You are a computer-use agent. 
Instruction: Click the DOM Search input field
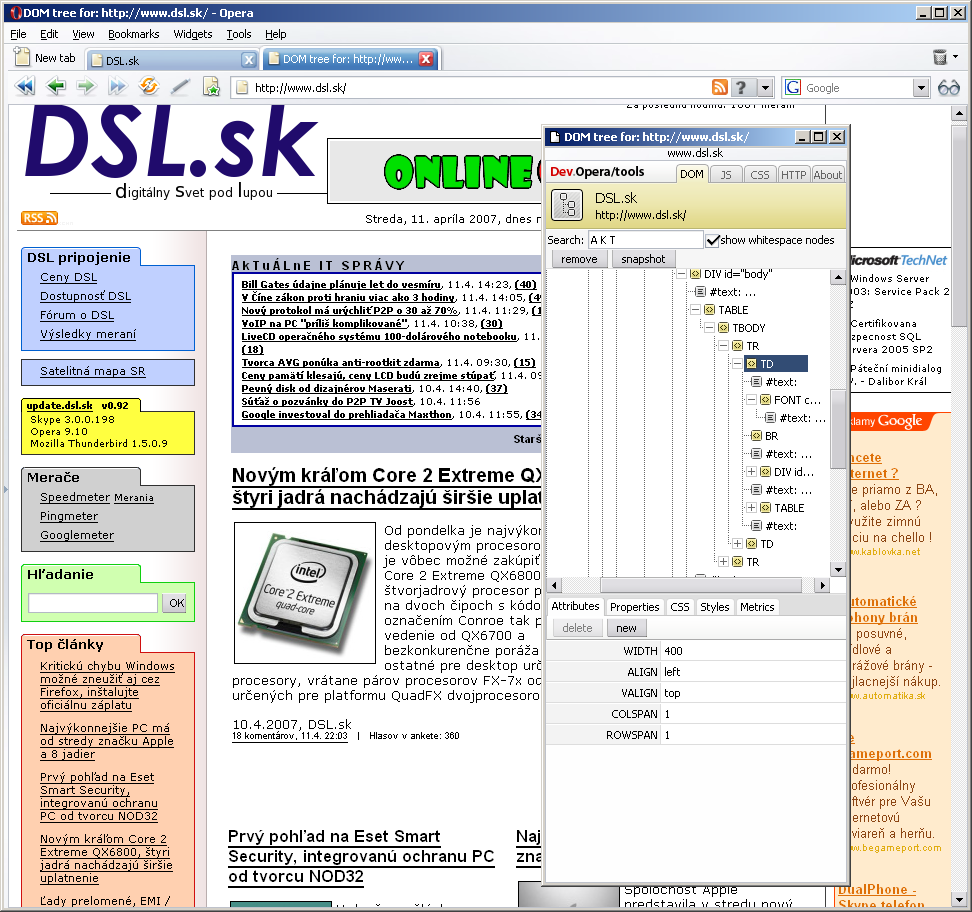(x=645, y=240)
